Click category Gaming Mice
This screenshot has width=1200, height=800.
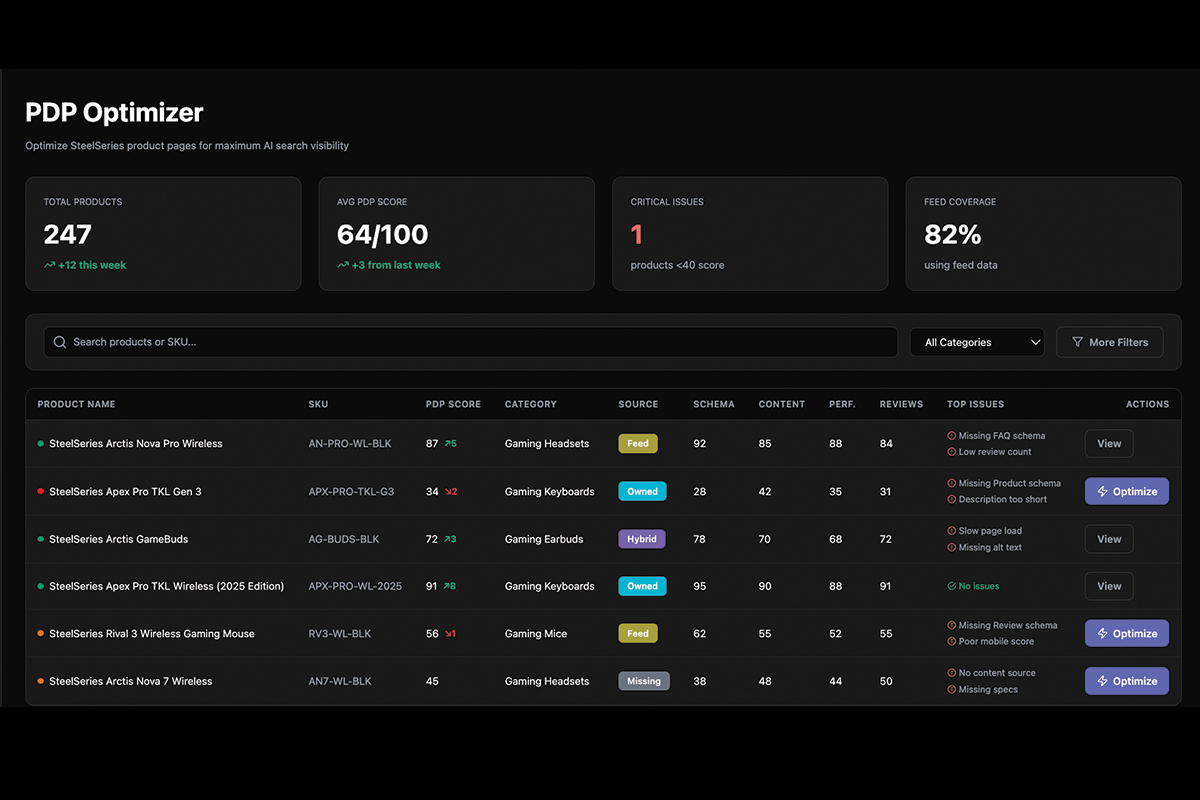535,634
